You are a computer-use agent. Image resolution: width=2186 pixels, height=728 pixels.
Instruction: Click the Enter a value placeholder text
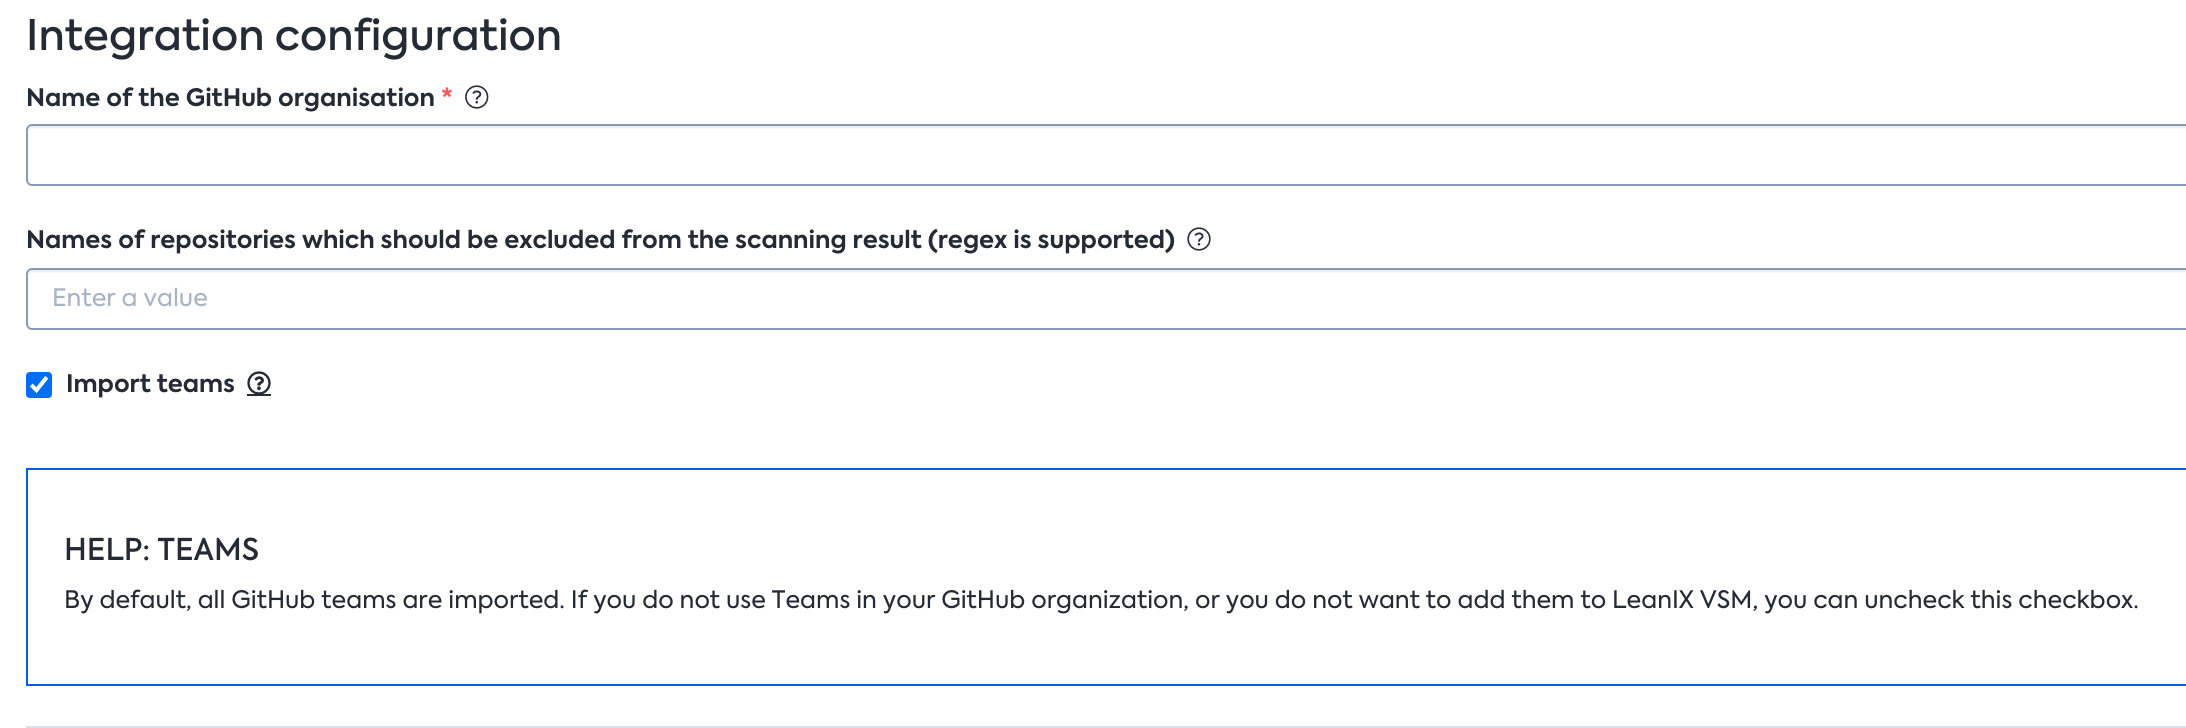(x=130, y=298)
